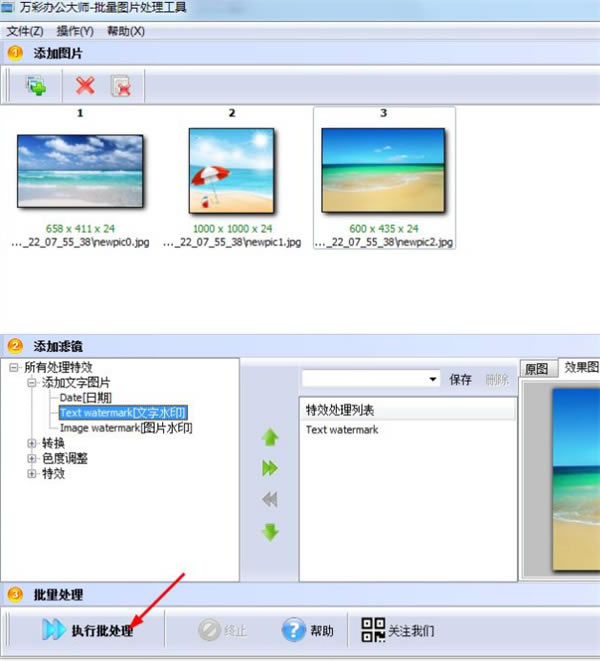Click the app icon in the title bar
Viewport: 600px width, 661px height.
click(8, 7)
